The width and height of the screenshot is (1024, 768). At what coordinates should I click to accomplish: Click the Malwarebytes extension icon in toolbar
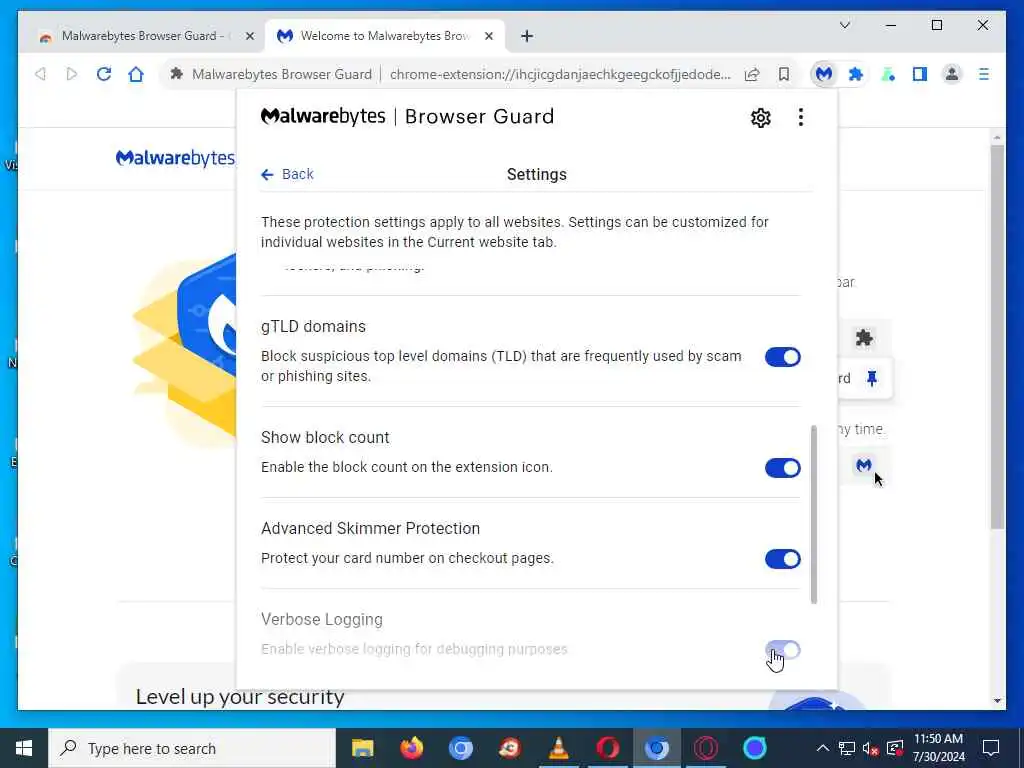[824, 74]
